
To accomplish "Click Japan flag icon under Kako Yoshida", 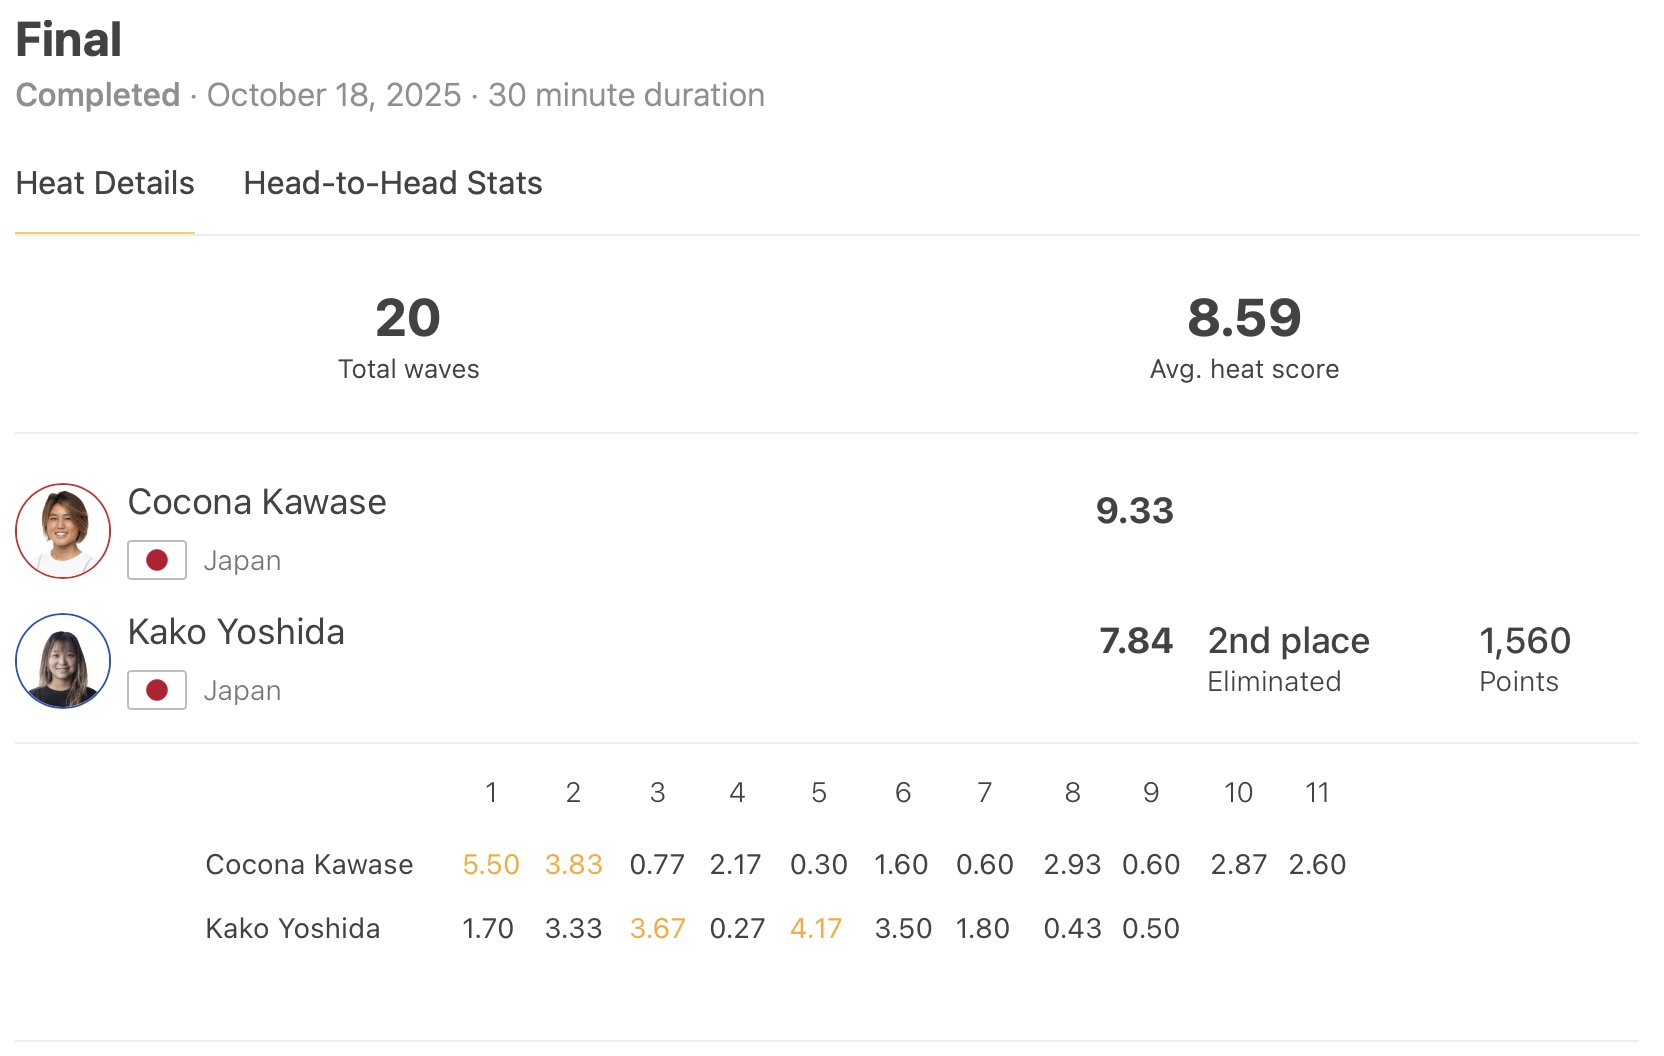I will pyautogui.click(x=157, y=690).
